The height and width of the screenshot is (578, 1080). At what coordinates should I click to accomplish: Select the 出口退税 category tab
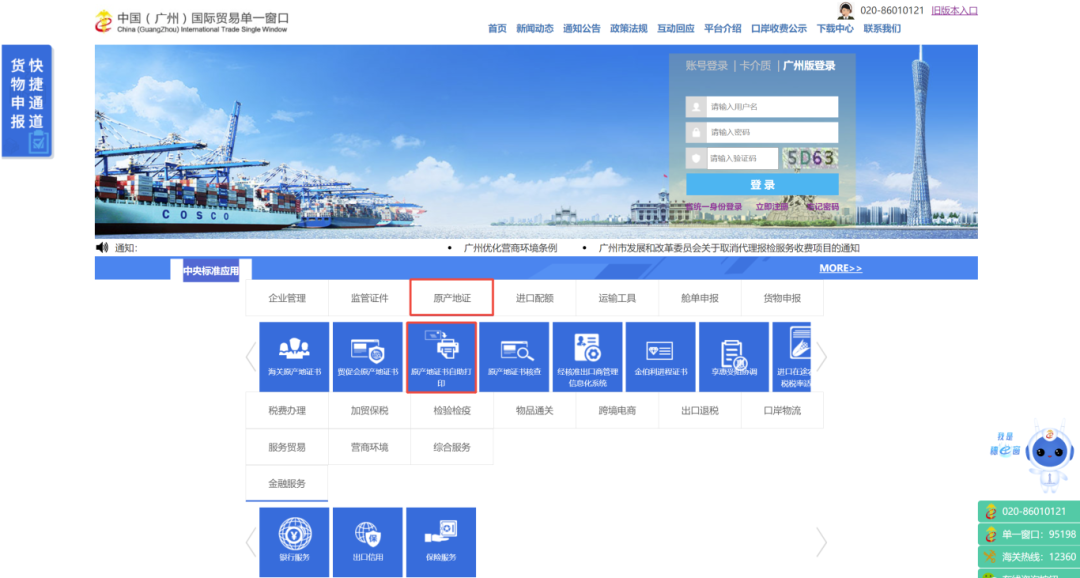[700, 411]
